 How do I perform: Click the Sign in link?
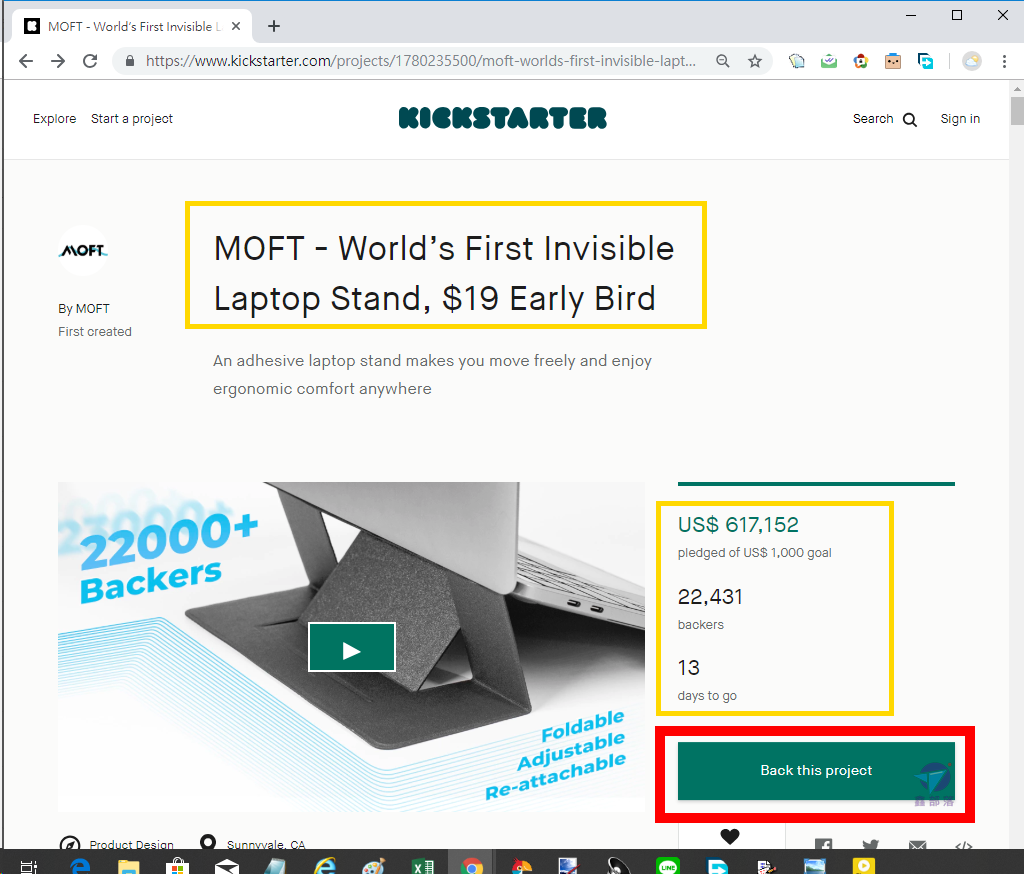pos(960,119)
